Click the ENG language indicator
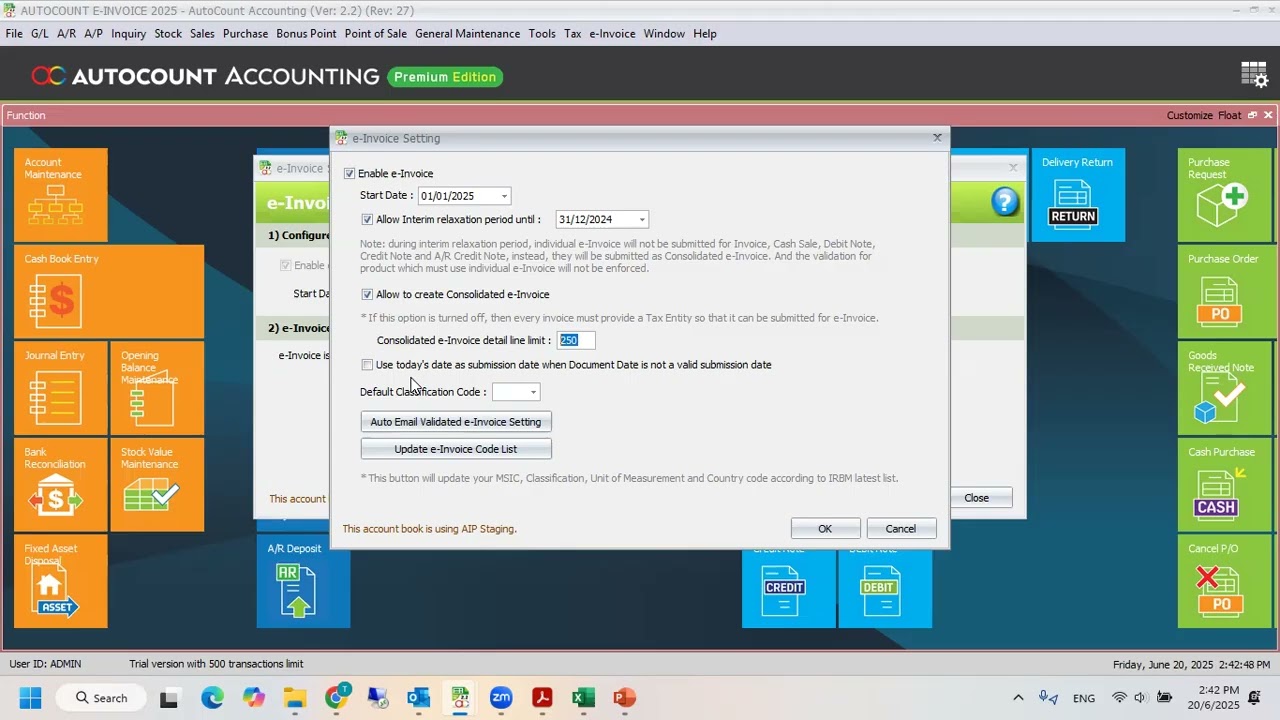1280x720 pixels. tap(1083, 698)
